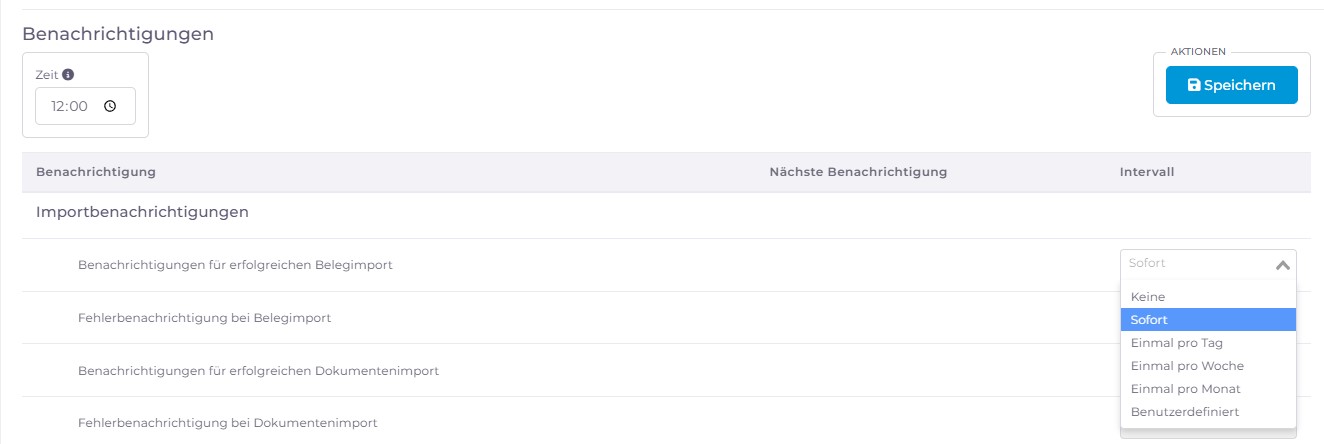Open the clock picker icon in time field
This screenshot has width=1324, height=444.
(110, 106)
